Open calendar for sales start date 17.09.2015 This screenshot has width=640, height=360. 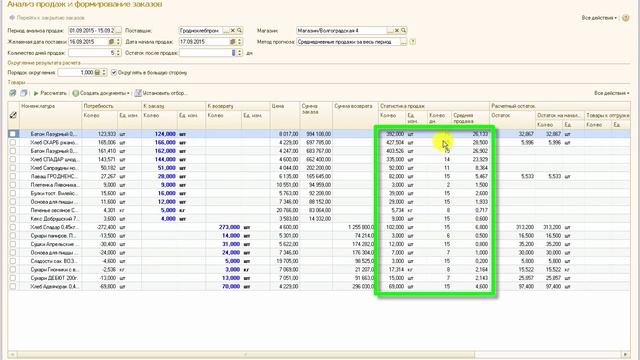(x=233, y=42)
